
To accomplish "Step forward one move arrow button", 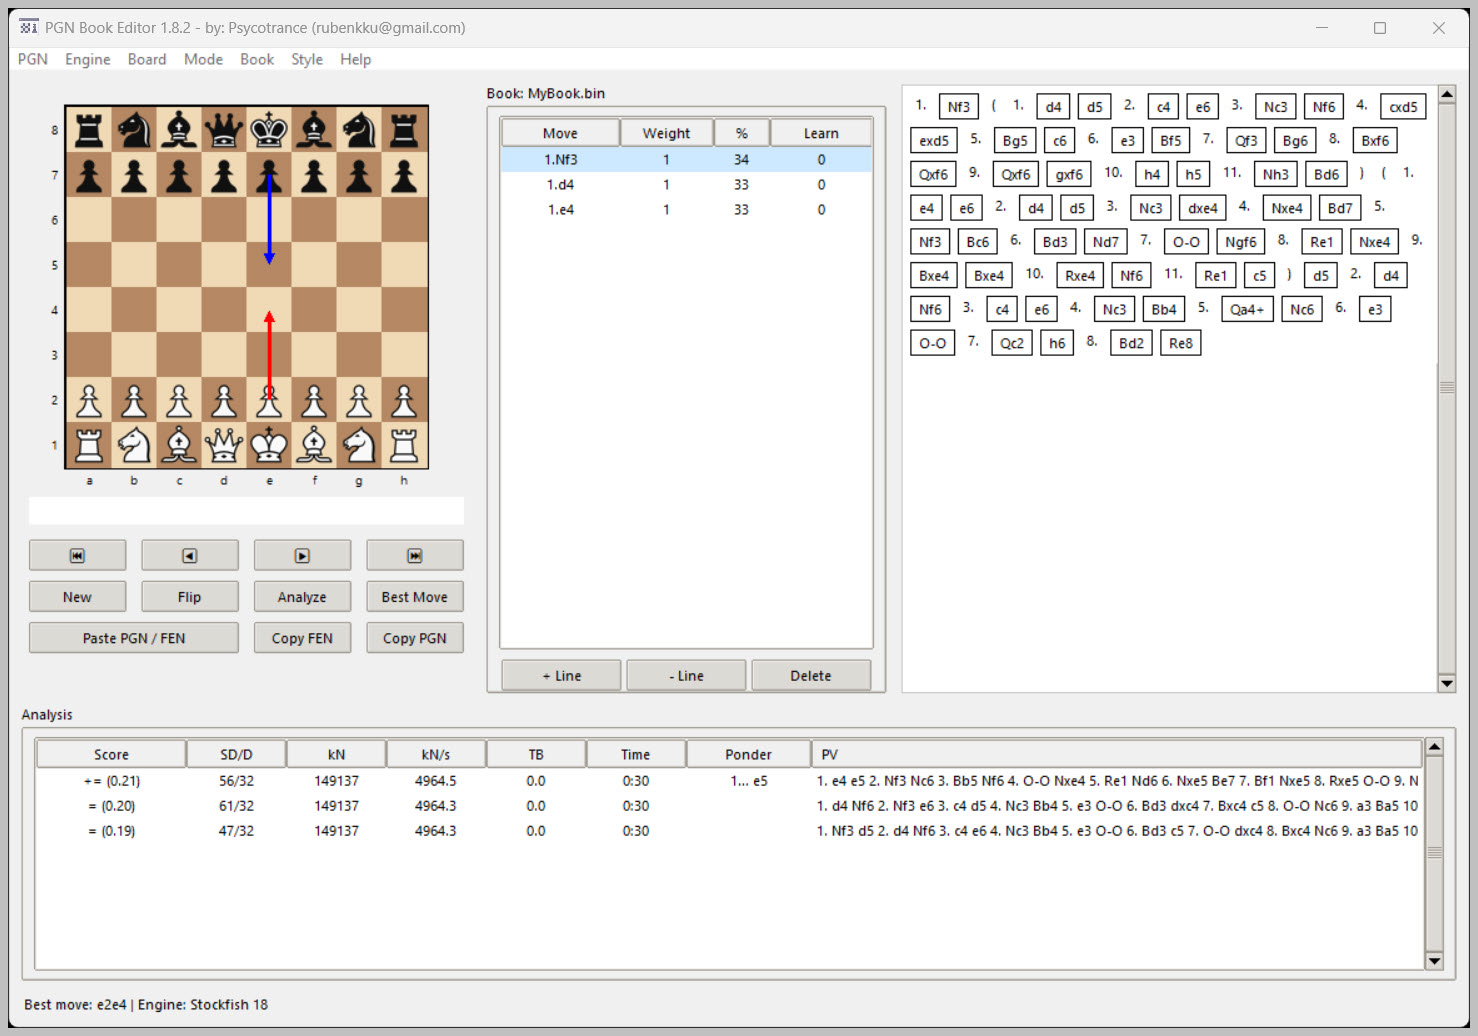I will [x=302, y=555].
